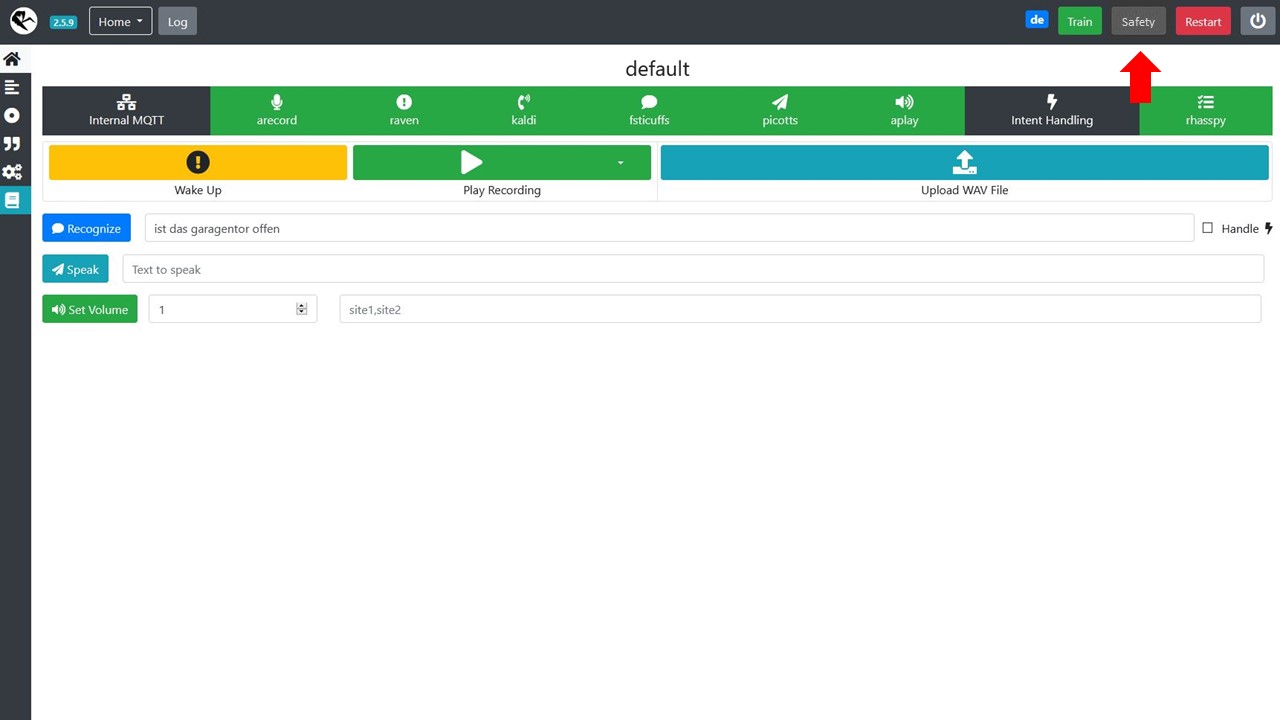Focus the site1,site2 site ID field
Viewport: 1280px width, 720px height.
[x=800, y=309]
